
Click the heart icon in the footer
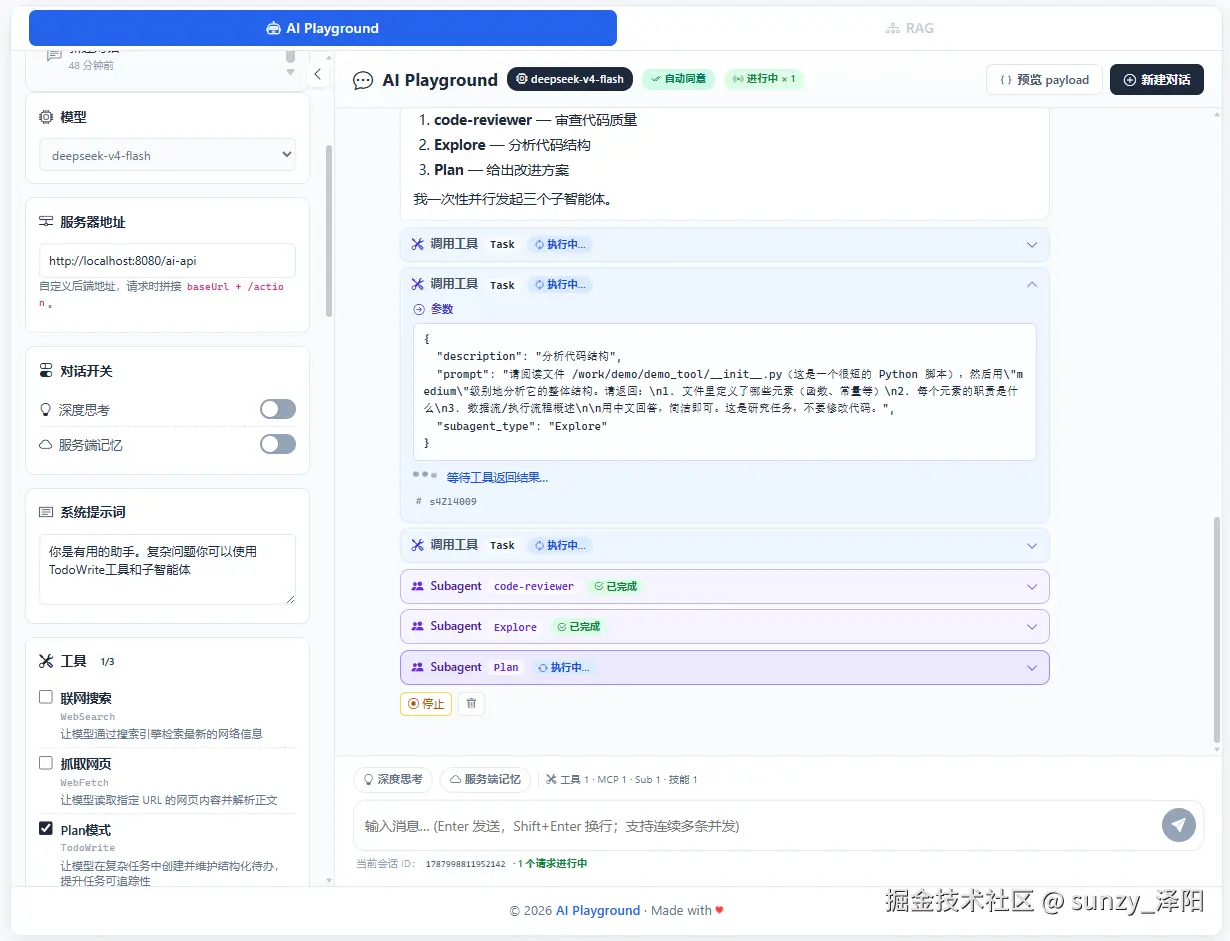click(719, 910)
